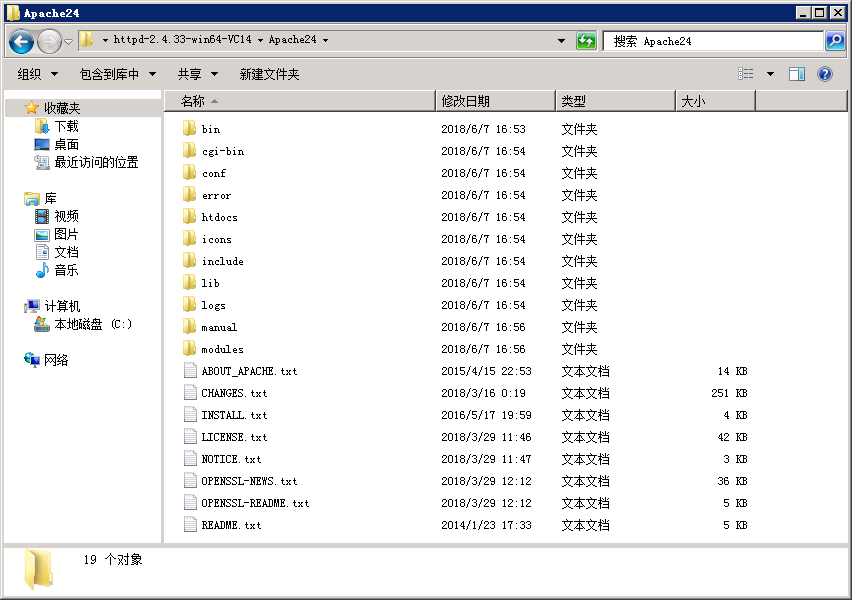Click the httpd-2.4.33-win64-VC14 breadcrumb segment
The image size is (852, 600).
click(183, 40)
